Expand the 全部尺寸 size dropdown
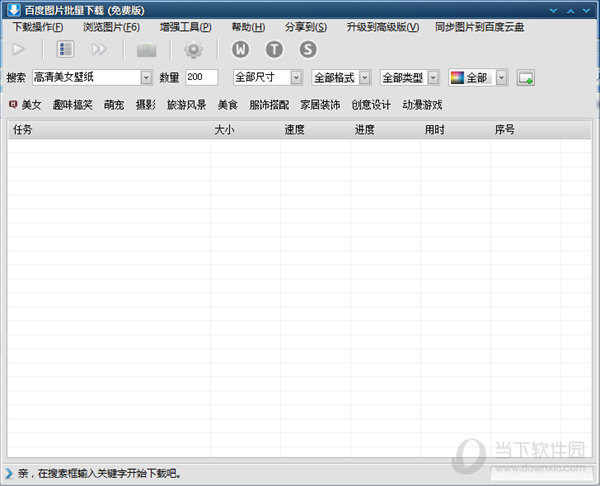 click(x=296, y=78)
